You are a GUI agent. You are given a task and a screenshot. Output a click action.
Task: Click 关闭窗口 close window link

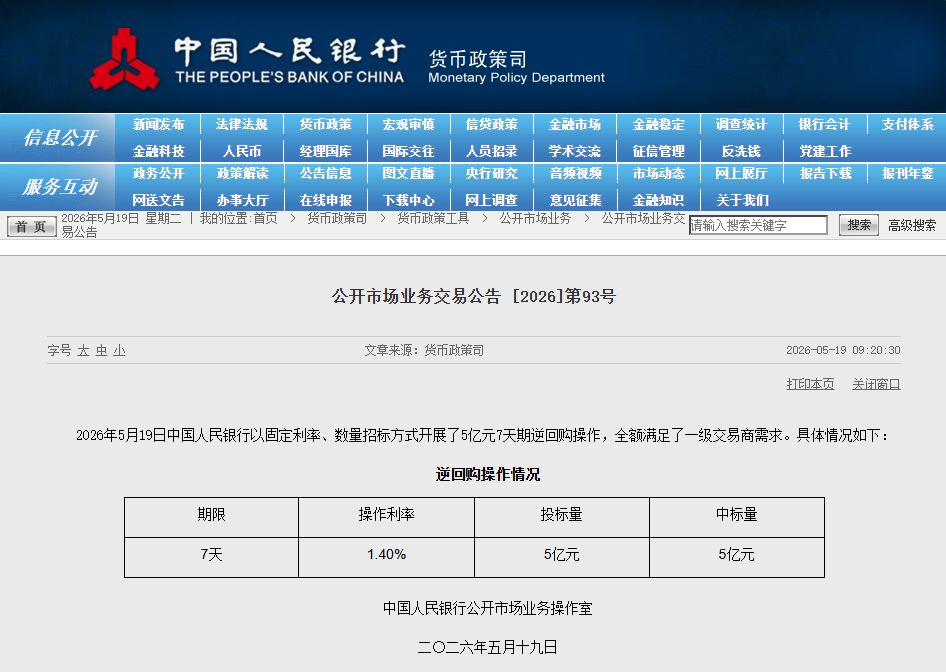(x=876, y=384)
